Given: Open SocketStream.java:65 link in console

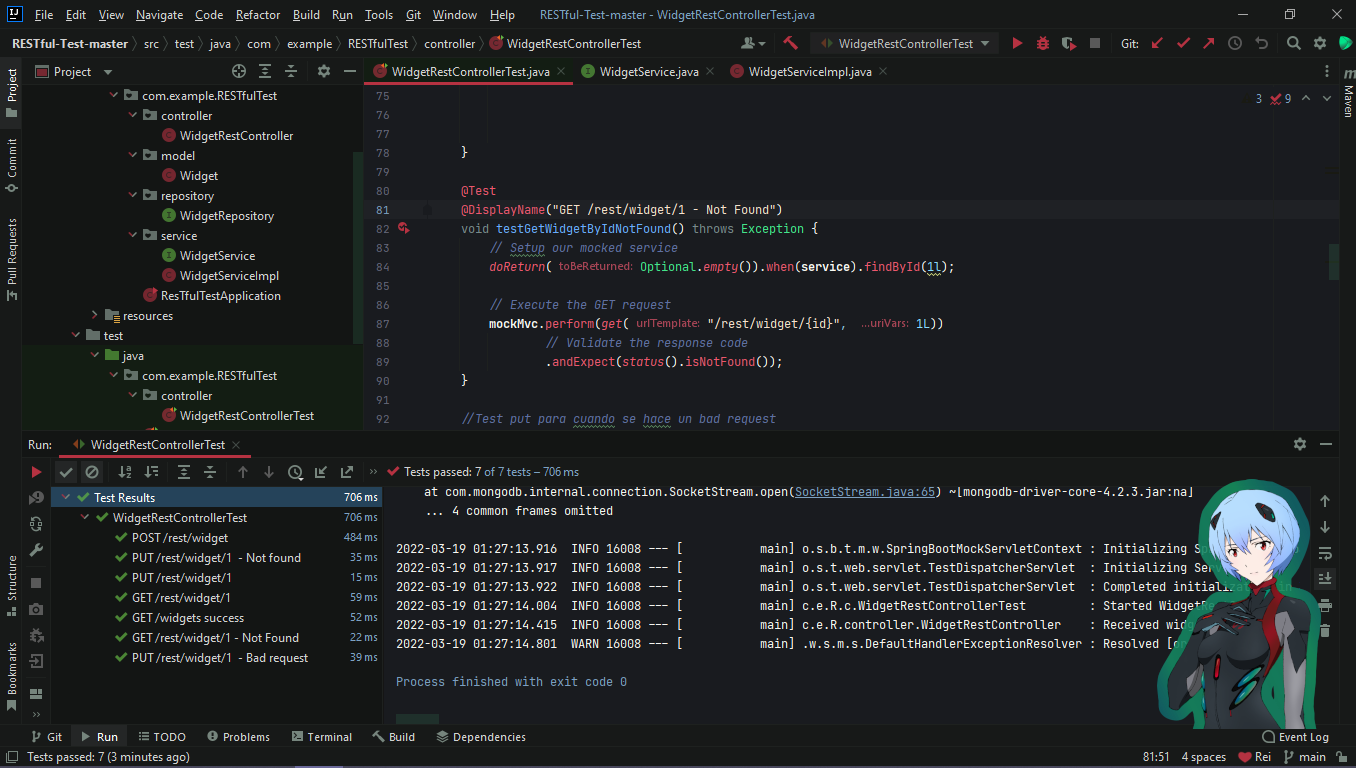Looking at the screenshot, I should pyautogui.click(x=867, y=491).
